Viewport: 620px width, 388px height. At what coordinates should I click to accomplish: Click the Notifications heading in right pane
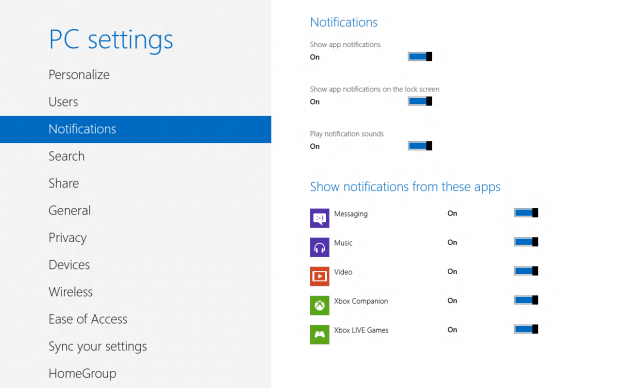tap(344, 23)
